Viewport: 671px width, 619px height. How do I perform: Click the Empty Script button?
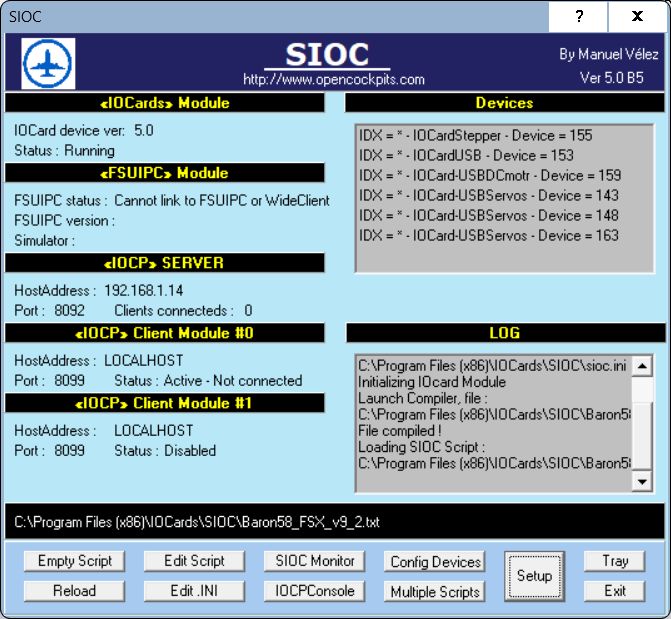(74, 561)
